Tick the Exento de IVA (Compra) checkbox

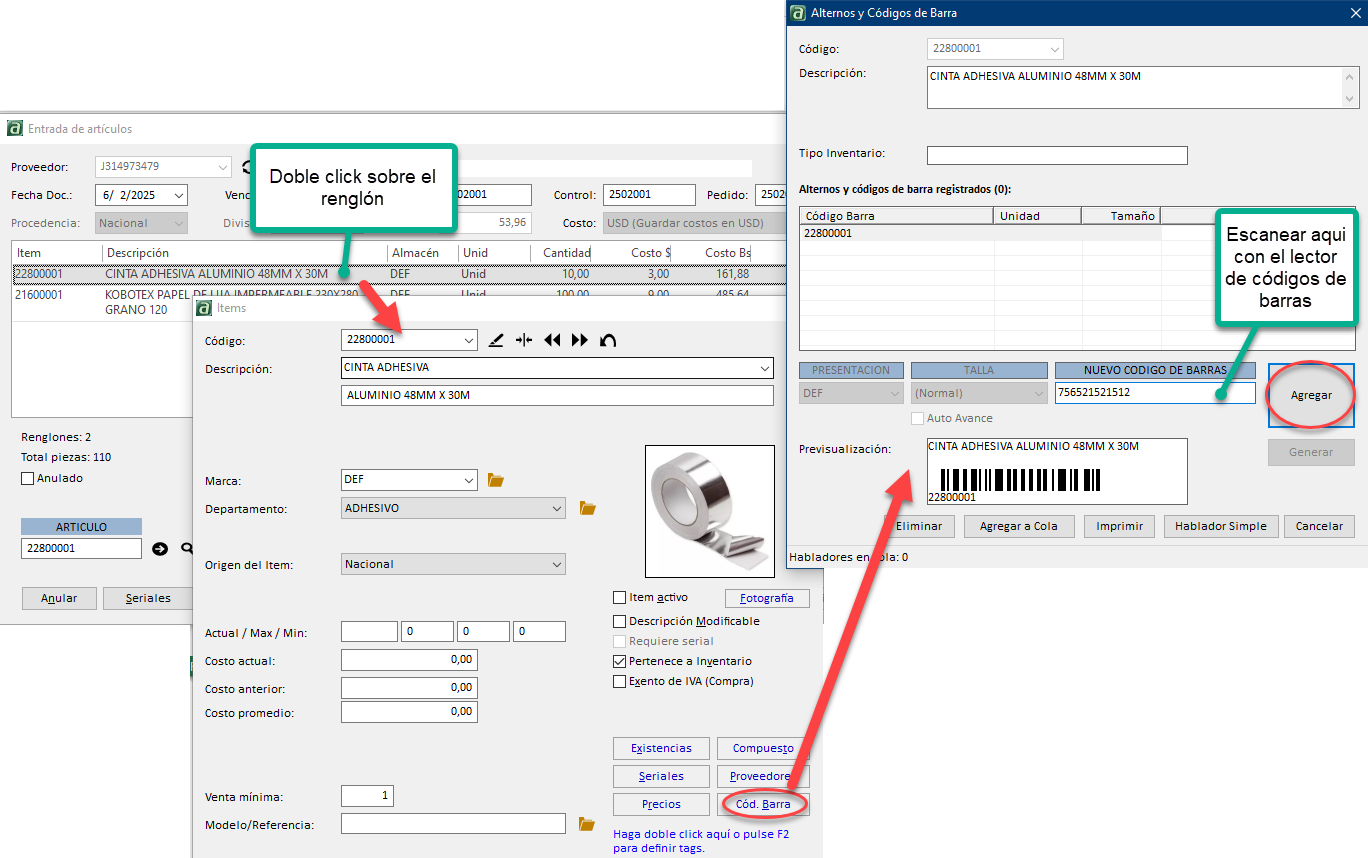coord(620,681)
